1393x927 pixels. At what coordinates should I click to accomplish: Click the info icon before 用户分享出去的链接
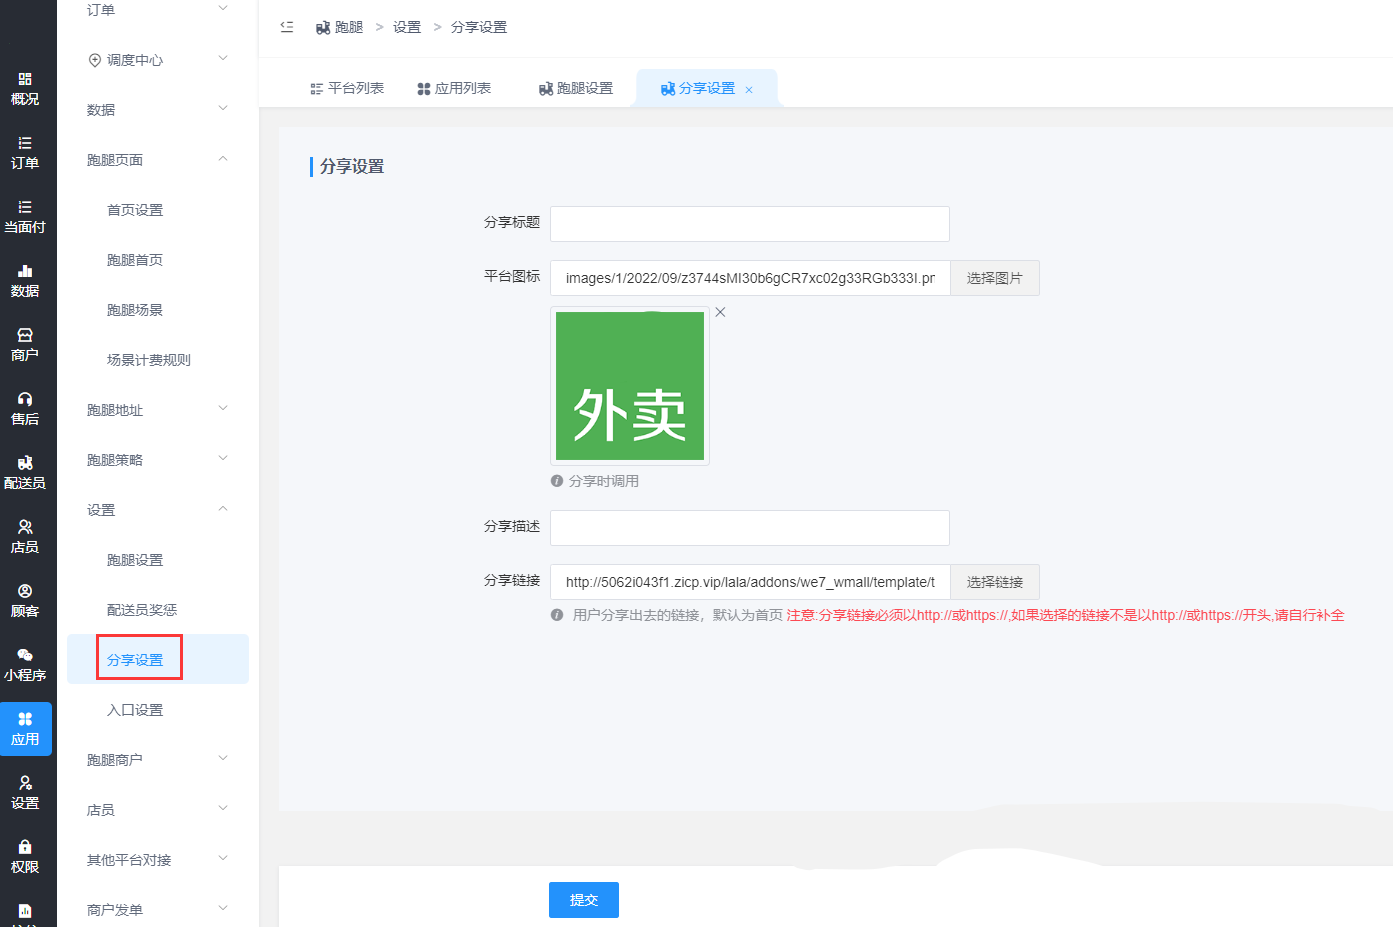(x=557, y=615)
